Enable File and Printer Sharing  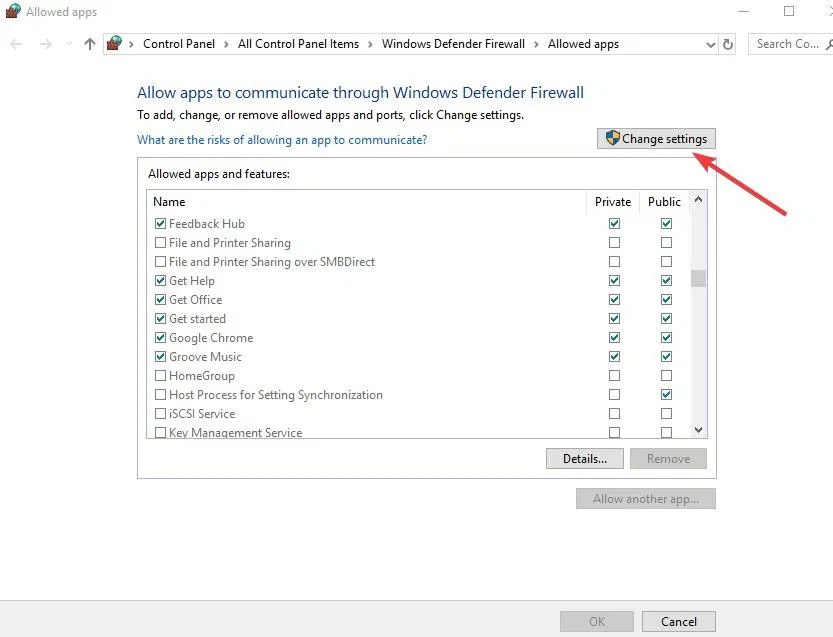[x=161, y=242]
